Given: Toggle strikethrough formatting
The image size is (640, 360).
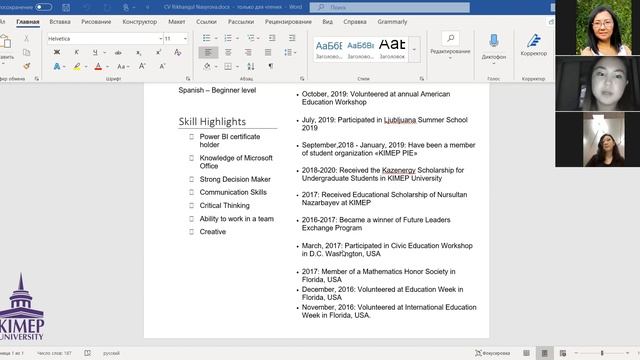Looking at the screenshot, I should coord(118,52).
